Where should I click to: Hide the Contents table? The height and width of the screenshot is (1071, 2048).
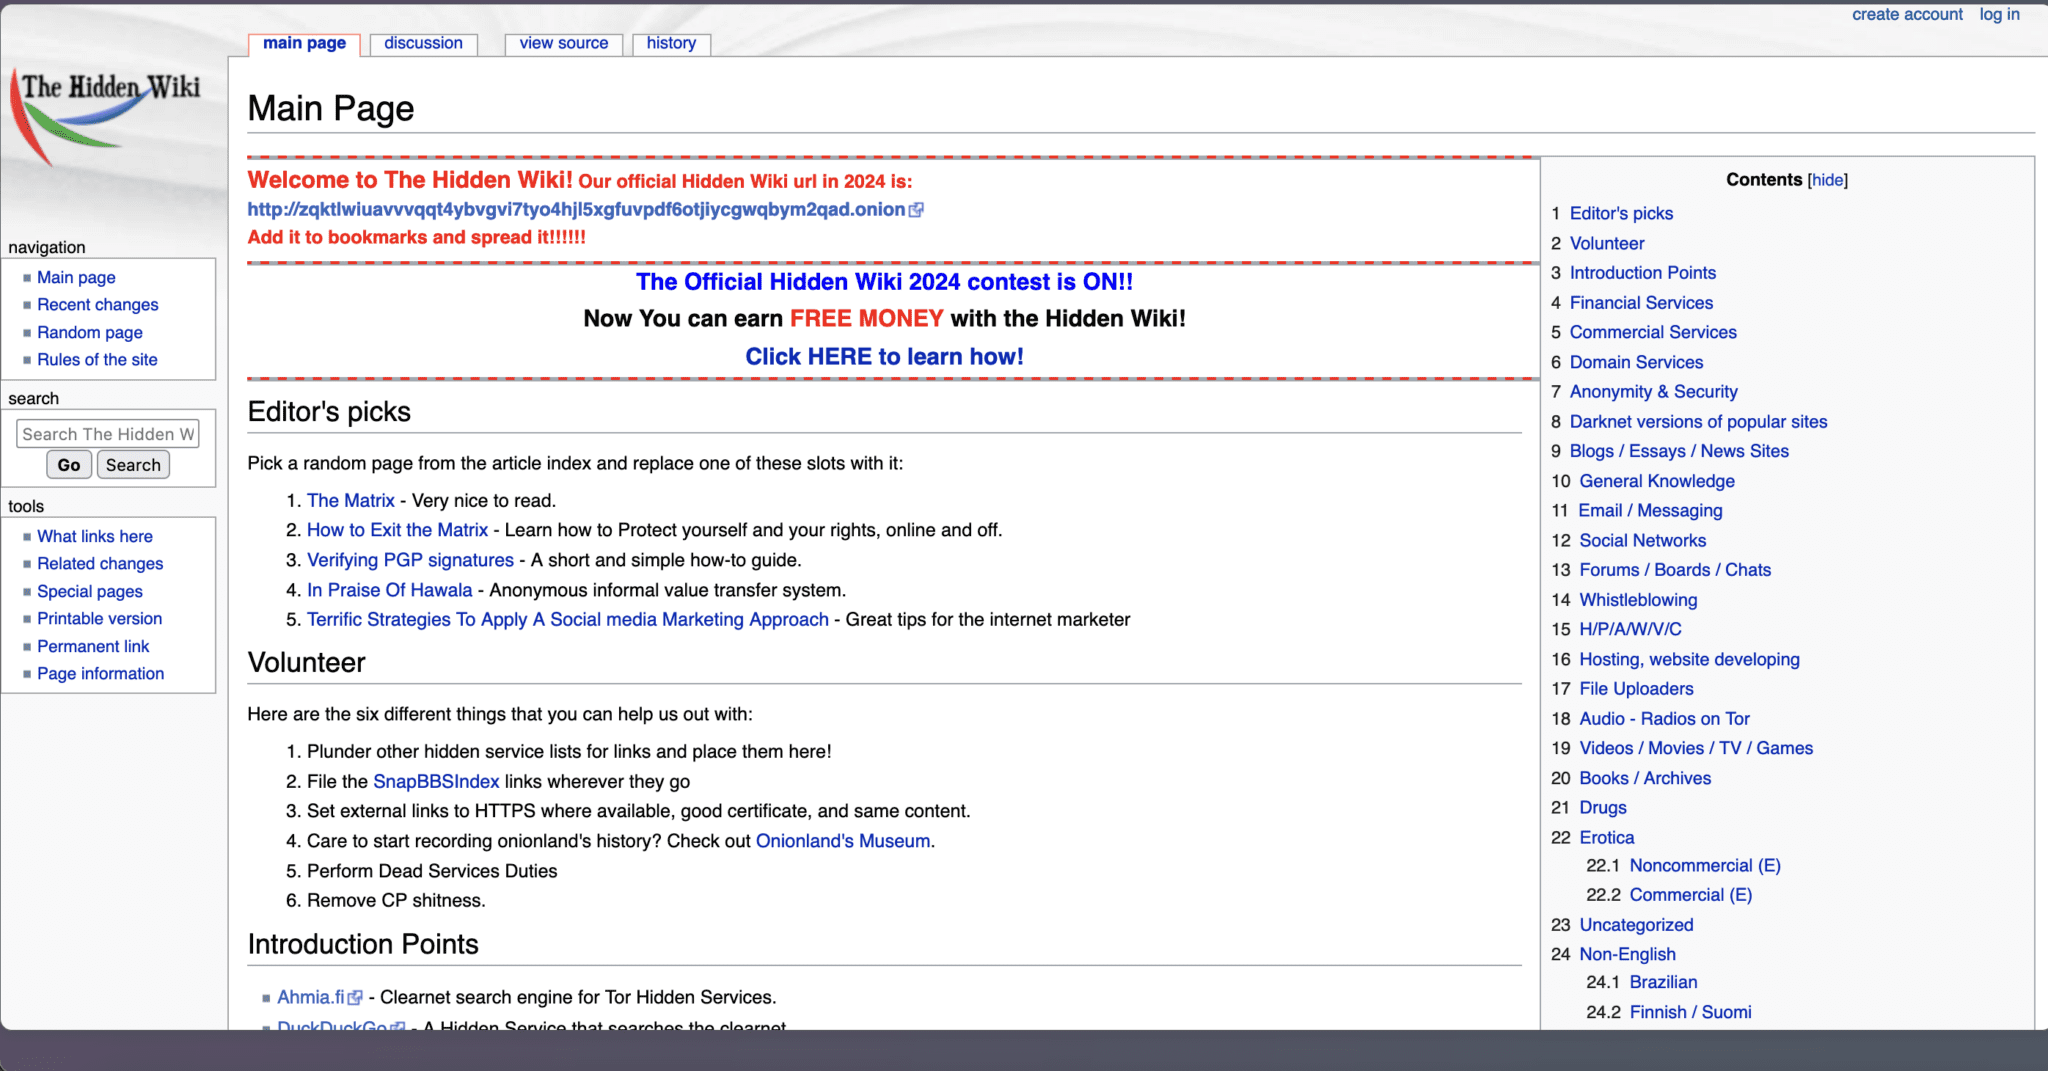[1827, 180]
